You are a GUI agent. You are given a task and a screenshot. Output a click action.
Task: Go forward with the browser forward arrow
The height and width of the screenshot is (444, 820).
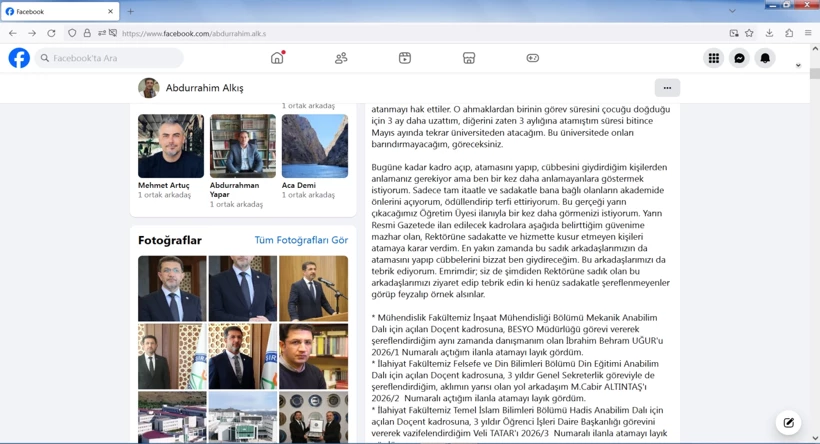tap(32, 33)
